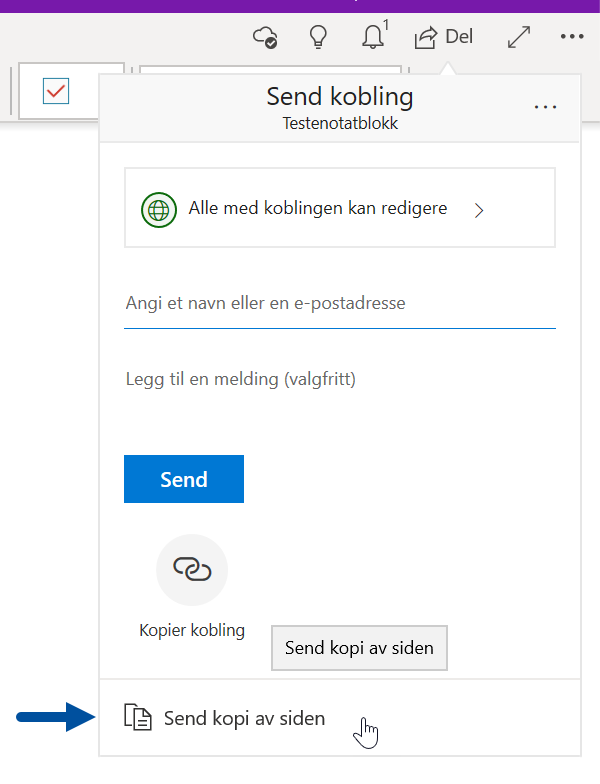The width and height of the screenshot is (600, 784).
Task: Expand the link settings chevron arrow
Action: [479, 210]
